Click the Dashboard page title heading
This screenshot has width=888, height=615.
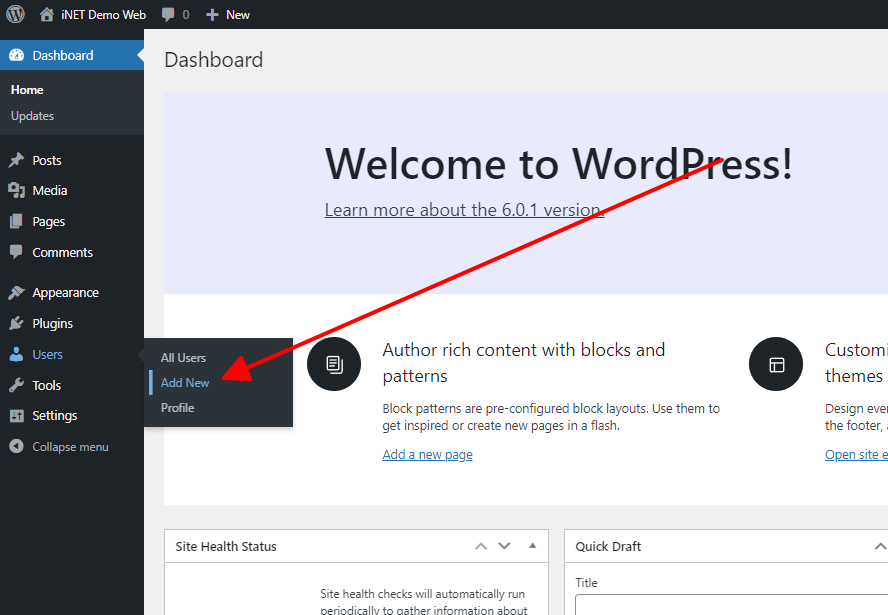pos(214,59)
